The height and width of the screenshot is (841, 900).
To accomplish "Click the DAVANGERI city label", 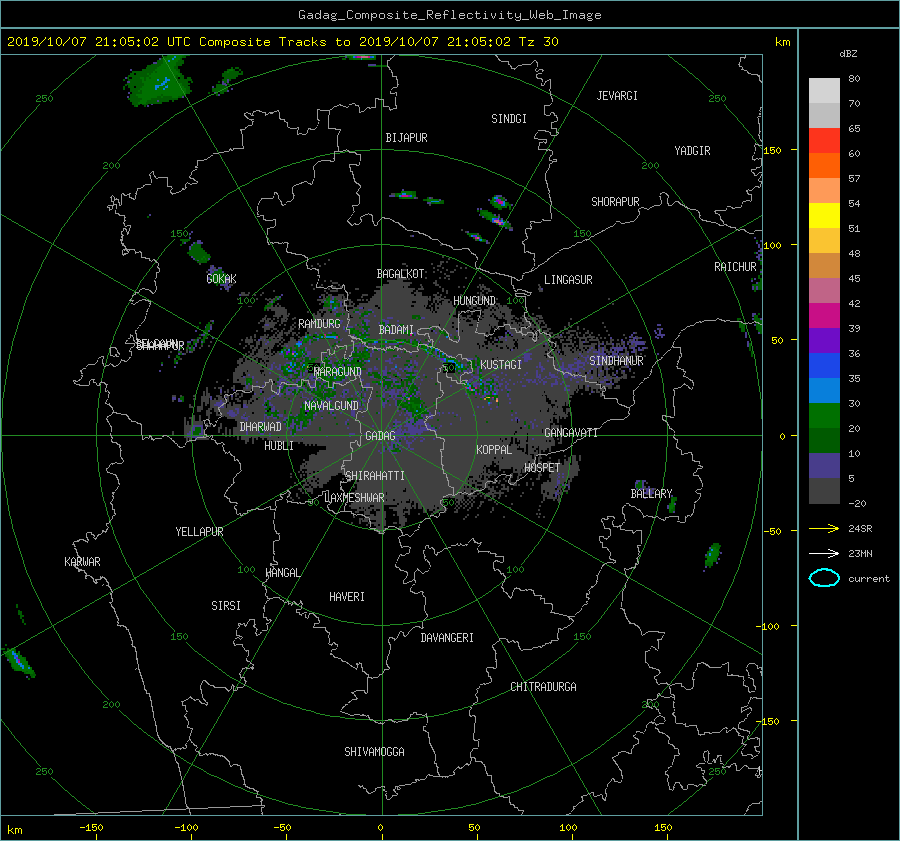I will point(447,638).
